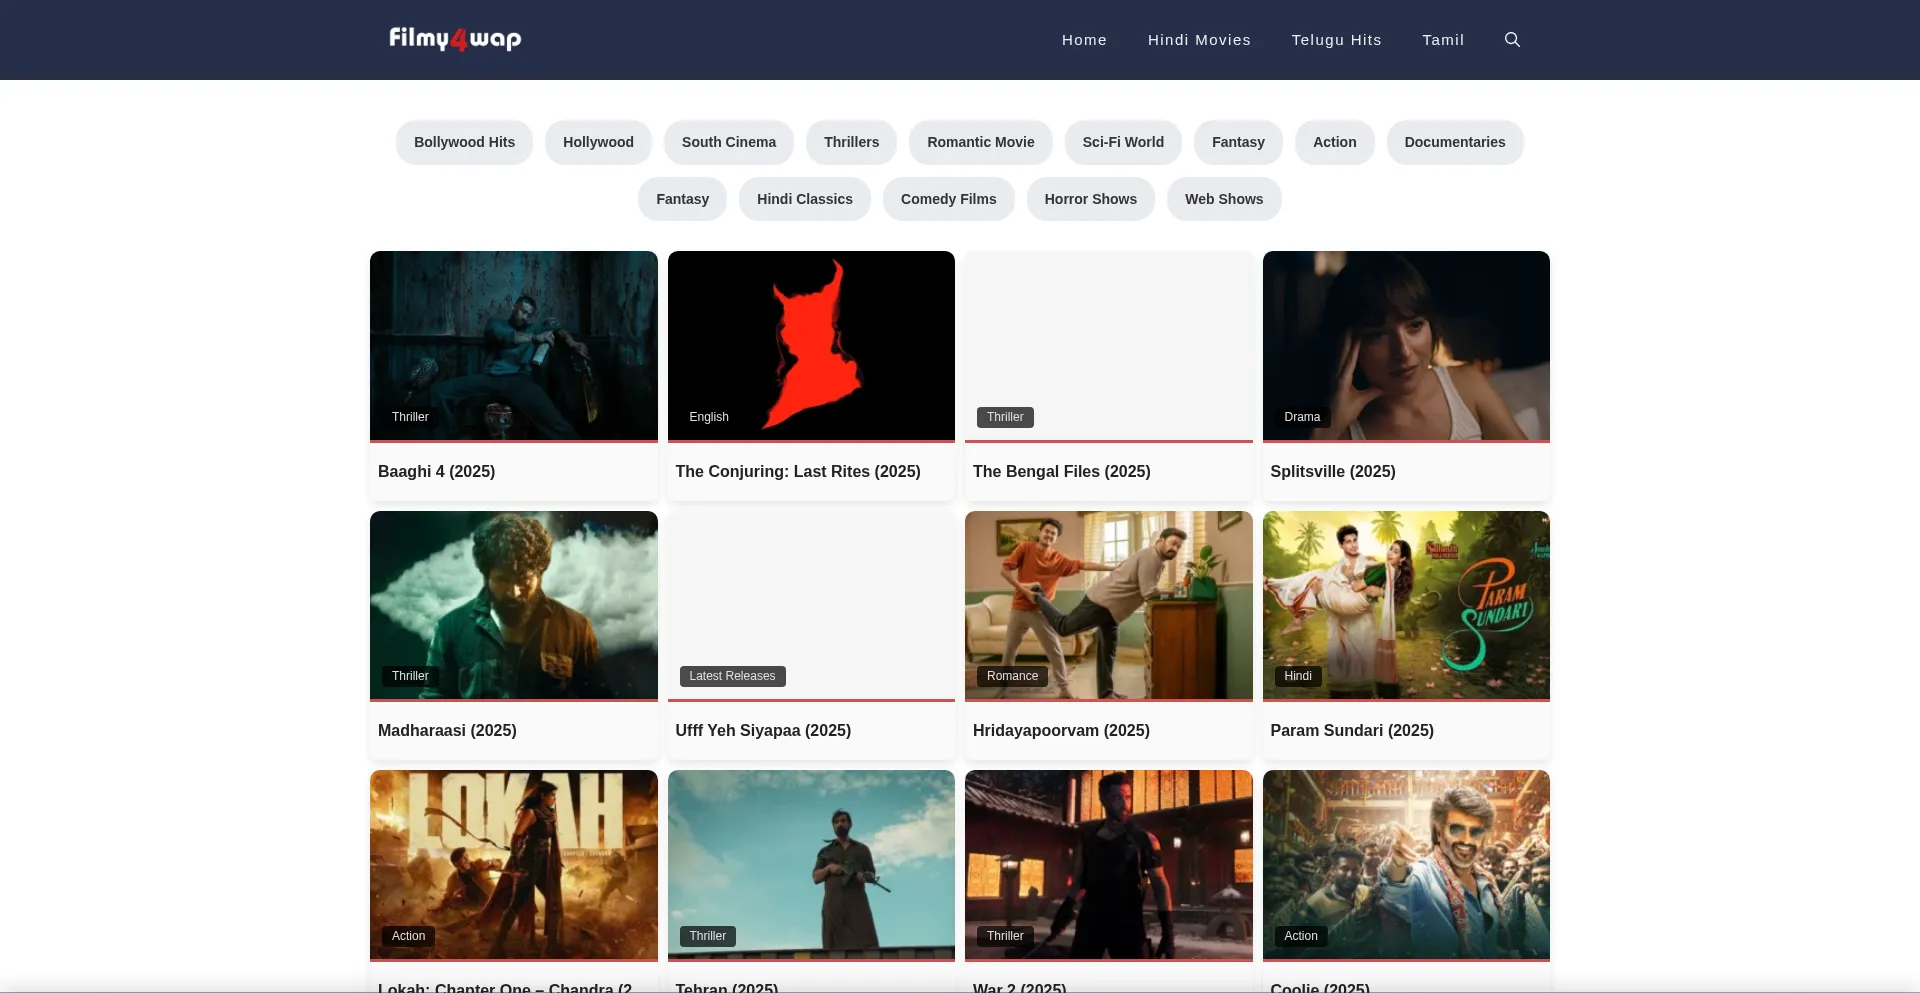Viewport: 1920px width, 993px height.
Task: Click the Thriller tag on Tehran poster
Action: (x=707, y=936)
